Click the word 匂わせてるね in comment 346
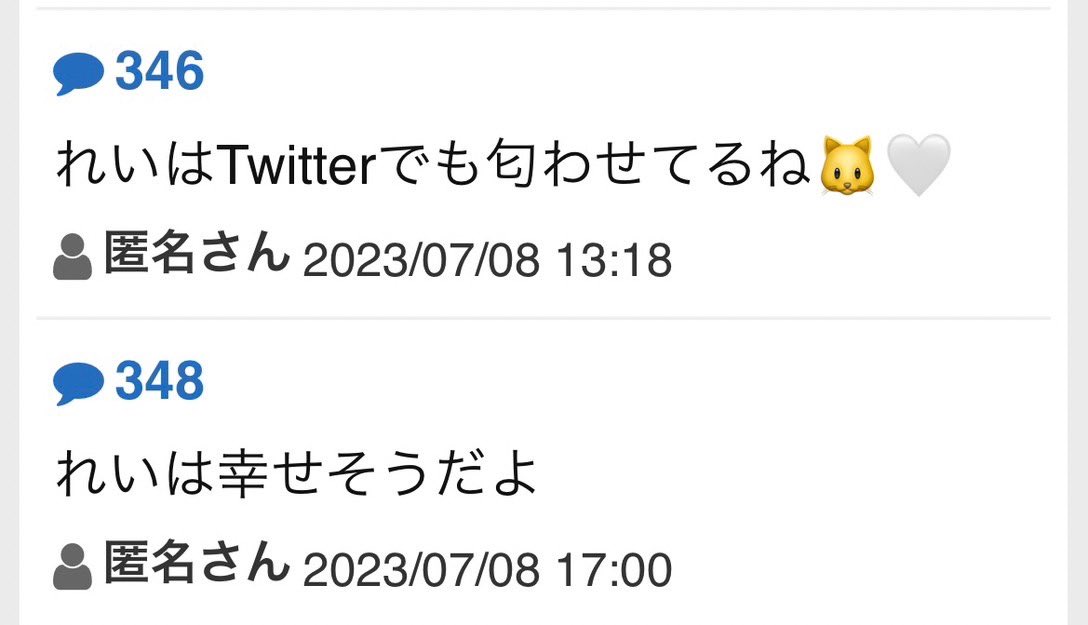1088x625 pixels. tap(647, 165)
